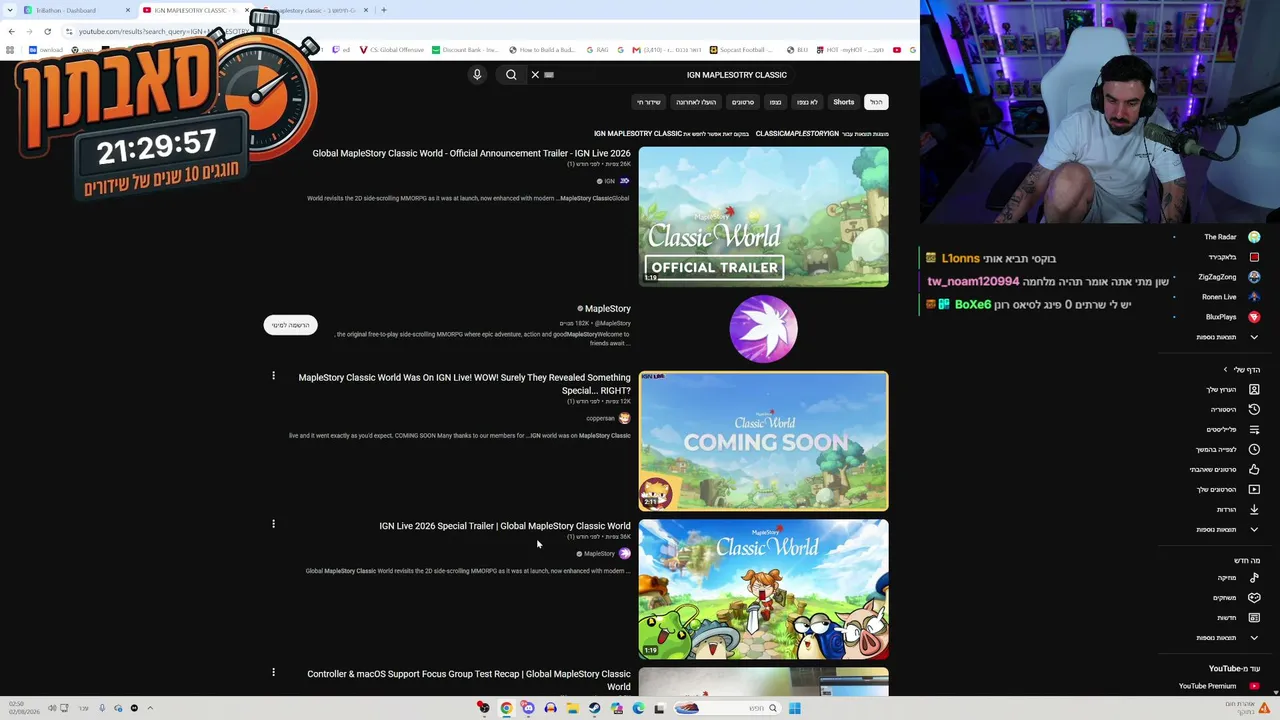Select the 'הועלו לאחרונה' (Recently uploaded) filter chip

pyautogui.click(x=696, y=102)
